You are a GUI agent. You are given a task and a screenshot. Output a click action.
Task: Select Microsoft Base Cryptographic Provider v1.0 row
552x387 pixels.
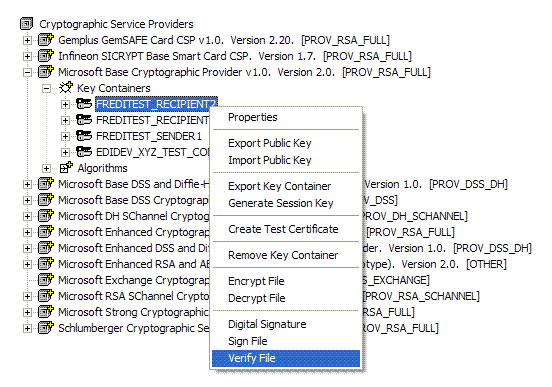click(244, 72)
